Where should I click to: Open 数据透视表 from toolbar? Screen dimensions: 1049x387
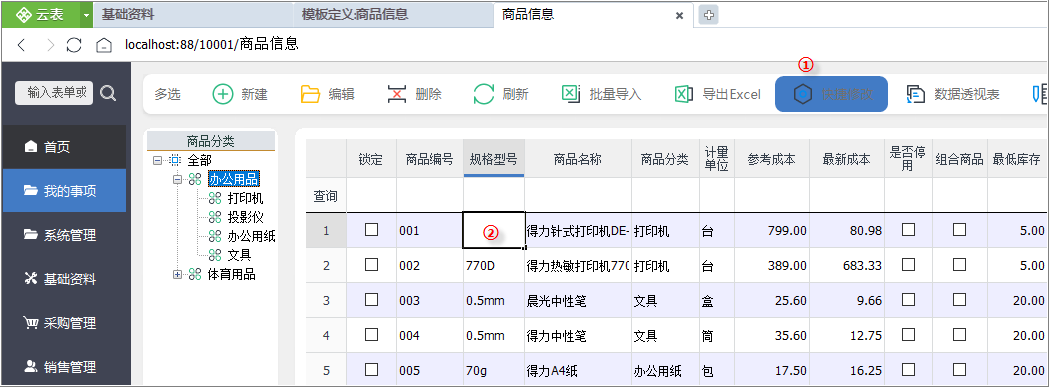[953, 94]
